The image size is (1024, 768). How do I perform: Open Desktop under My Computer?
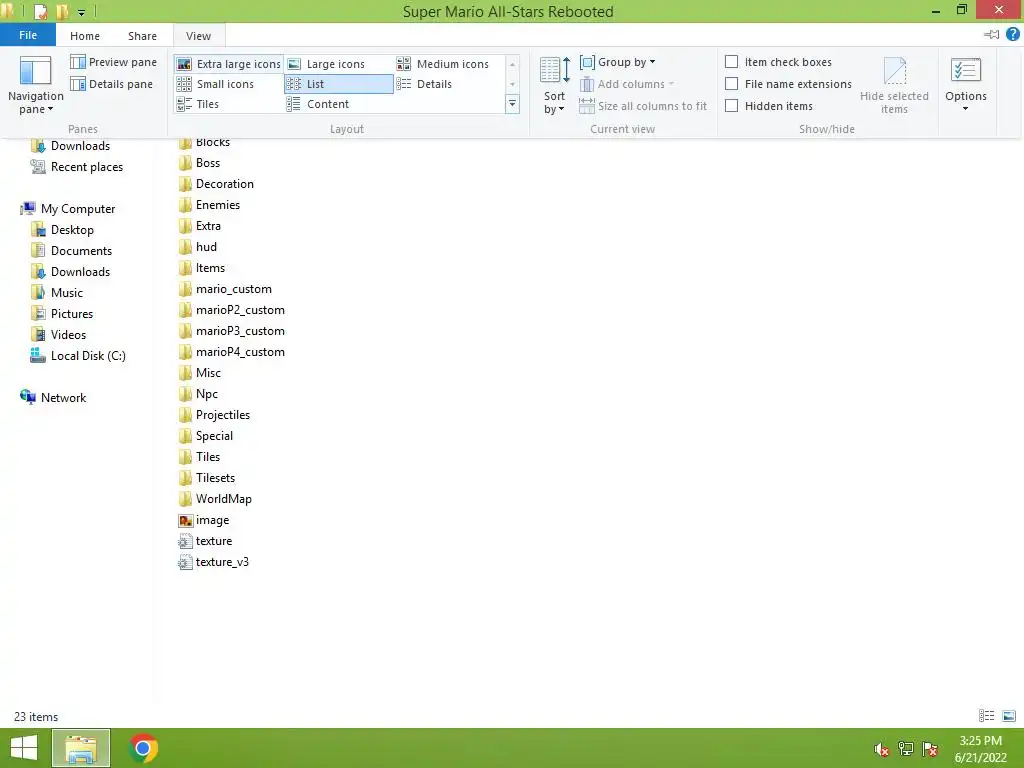pyautogui.click(x=63, y=230)
